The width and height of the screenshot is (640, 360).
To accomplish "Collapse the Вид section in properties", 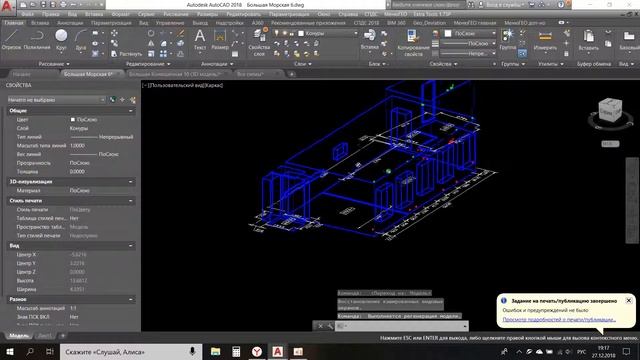I will (131, 246).
